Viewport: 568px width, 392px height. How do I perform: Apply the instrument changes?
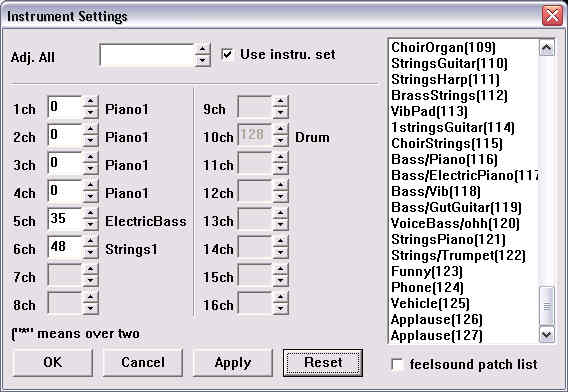233,363
